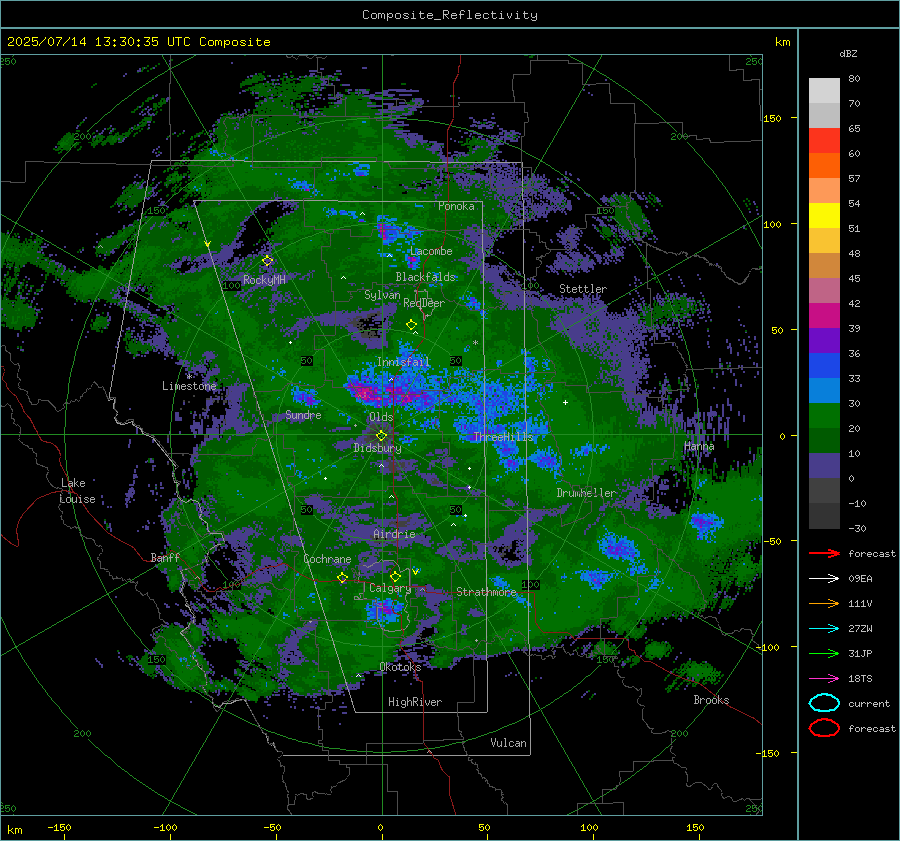Viewport: 900px width, 841px height.
Task: Click the Blackfalds city label
Action: point(425,277)
